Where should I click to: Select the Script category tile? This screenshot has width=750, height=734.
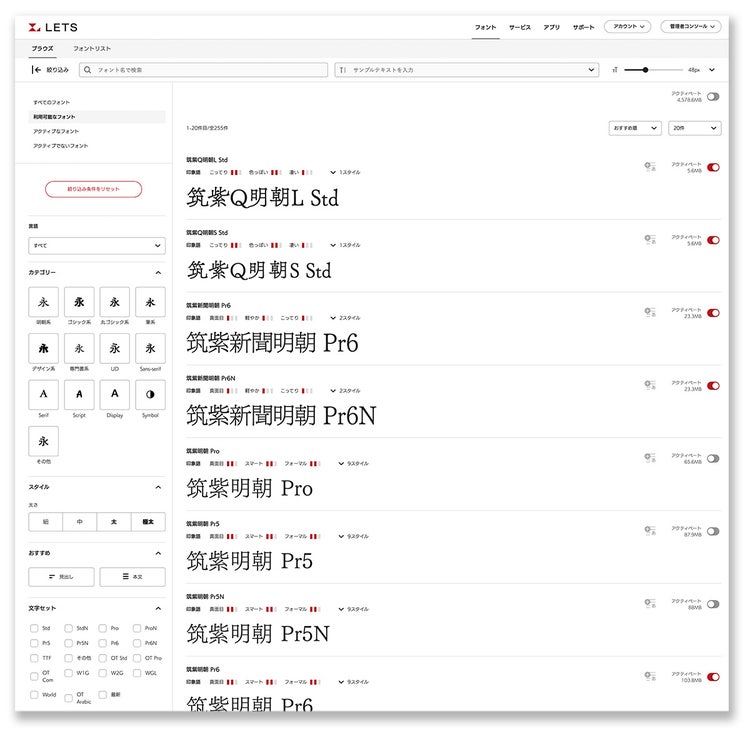click(x=79, y=394)
